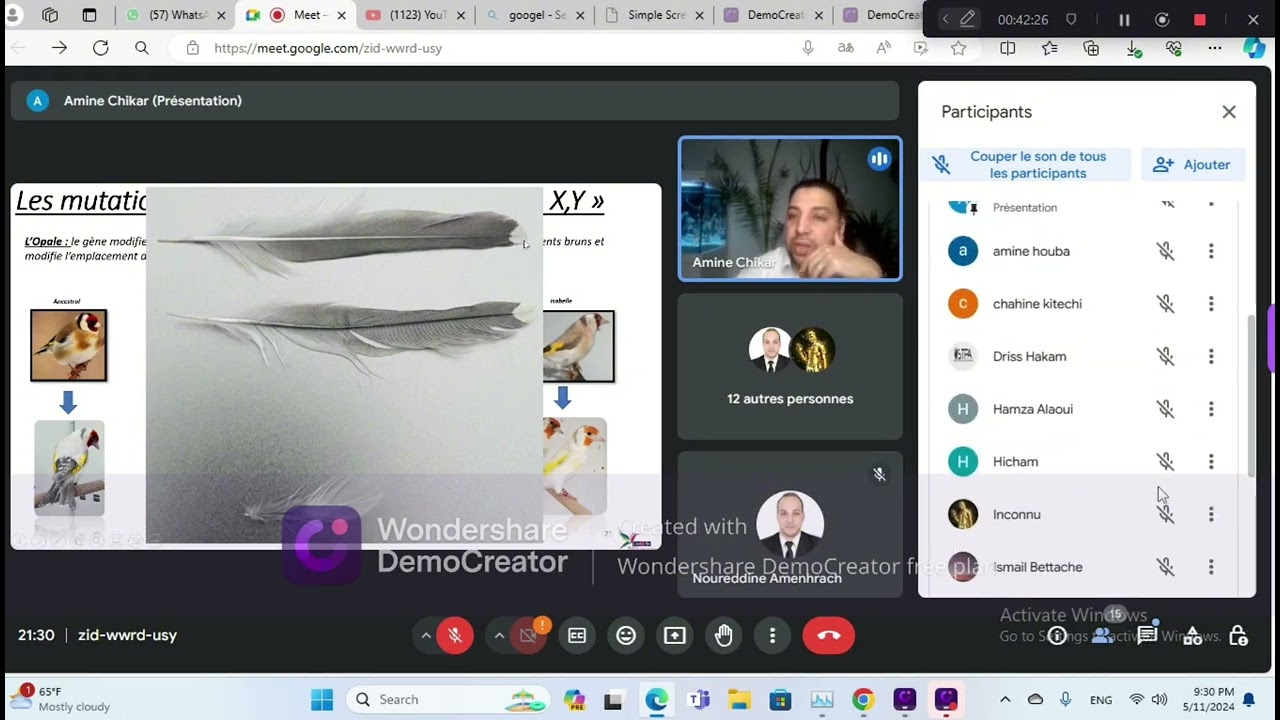Click Couper le son de tous les participants

tap(1026, 165)
